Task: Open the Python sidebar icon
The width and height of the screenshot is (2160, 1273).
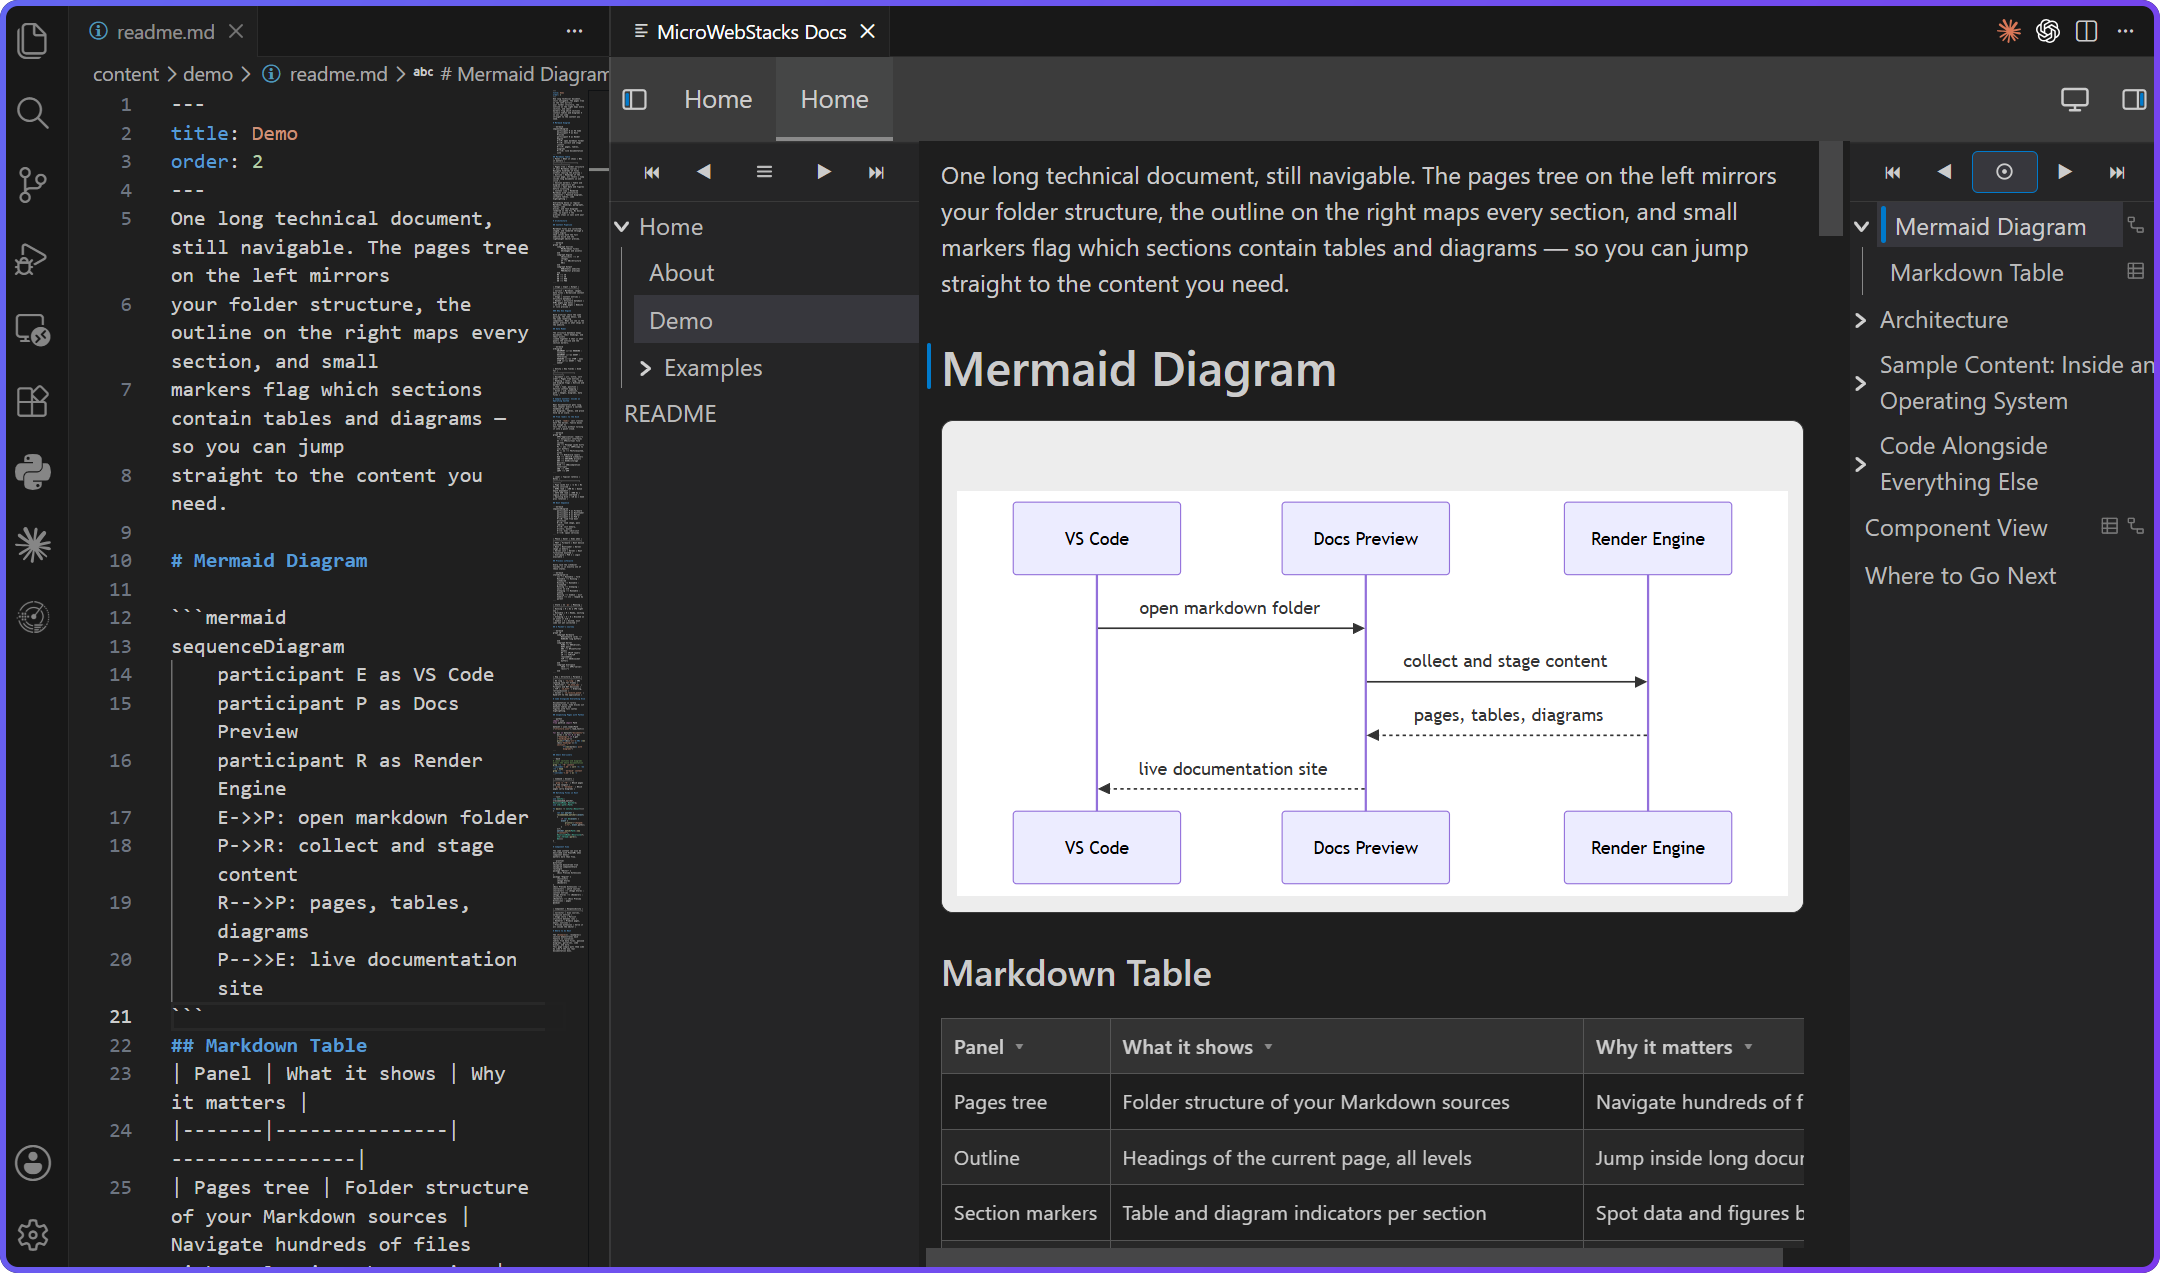Action: pos(33,472)
